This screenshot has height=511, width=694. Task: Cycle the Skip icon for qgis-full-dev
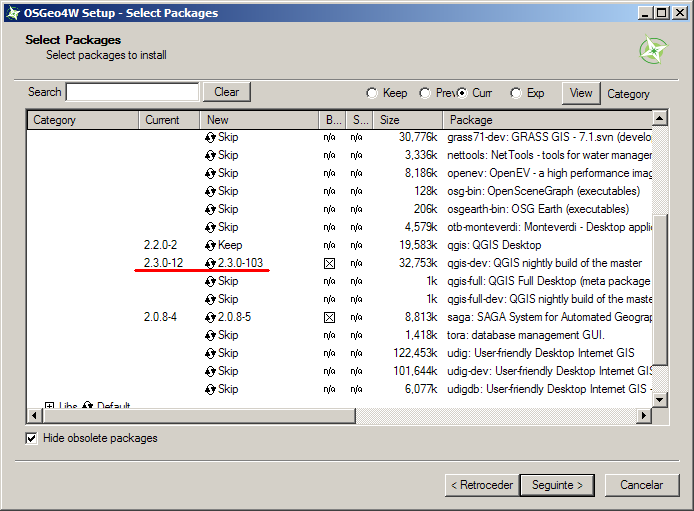[210, 300]
